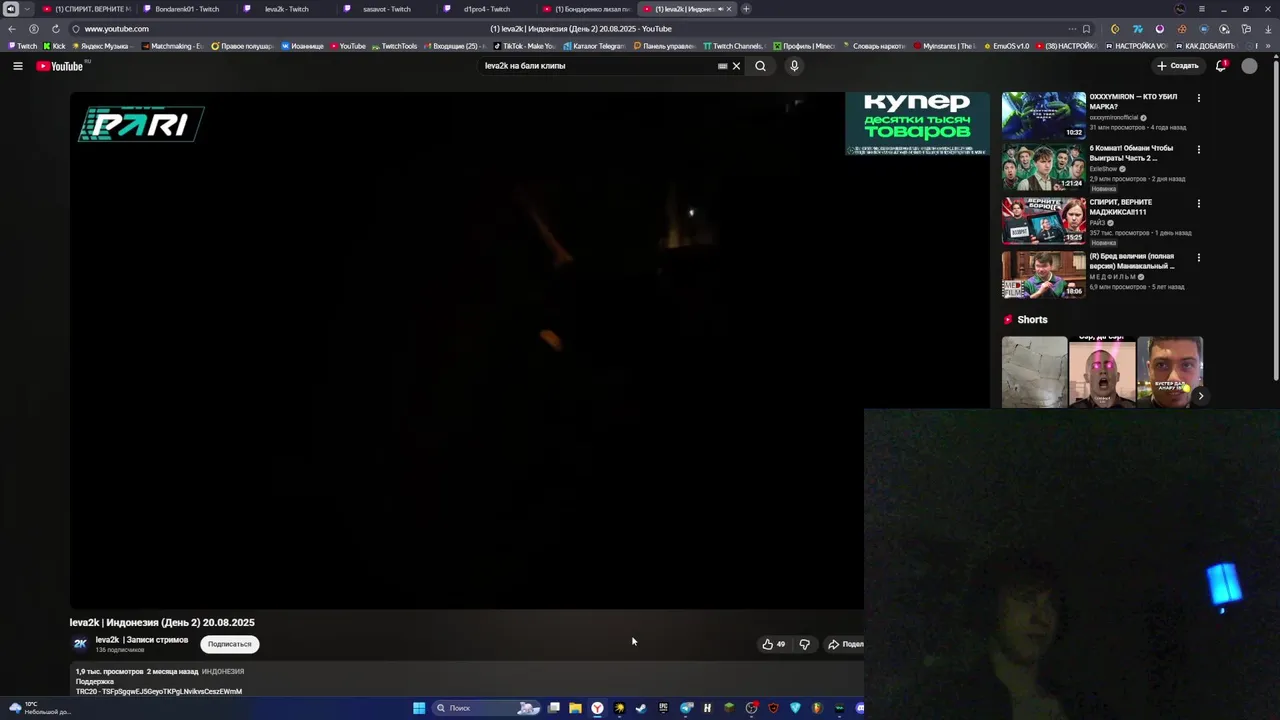The width and height of the screenshot is (1280, 720).
Task: Open Minecraft grass block taskbar icon
Action: click(x=729, y=708)
